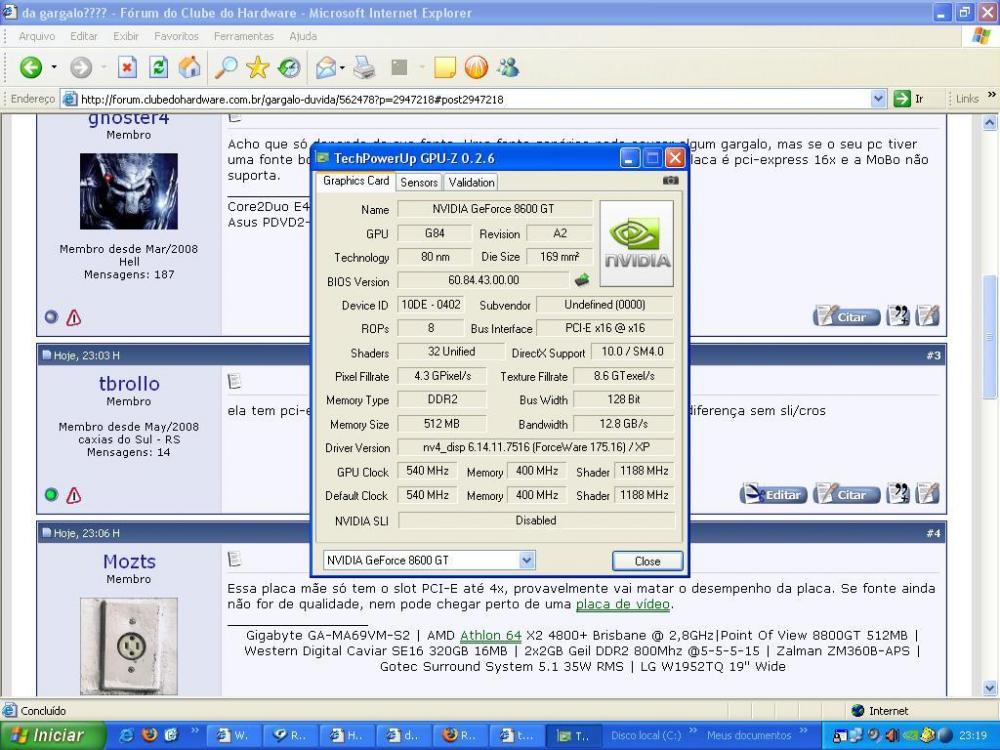Expand the address bar URL dropdown

(x=878, y=99)
